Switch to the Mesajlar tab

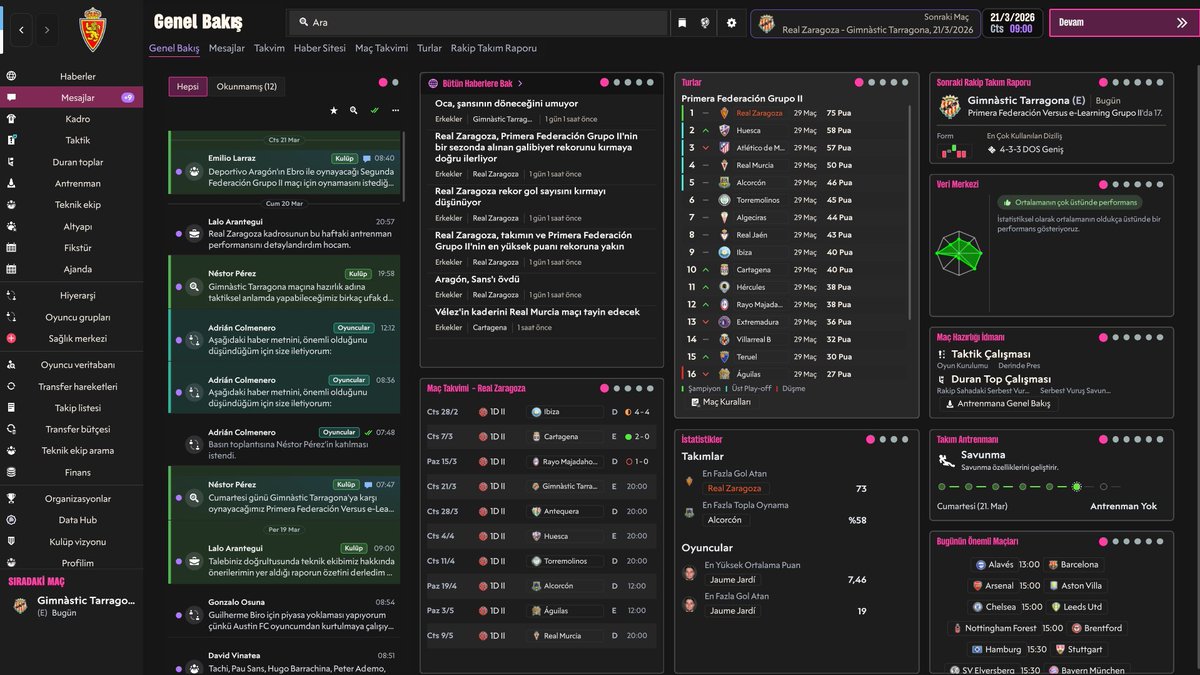(x=227, y=48)
